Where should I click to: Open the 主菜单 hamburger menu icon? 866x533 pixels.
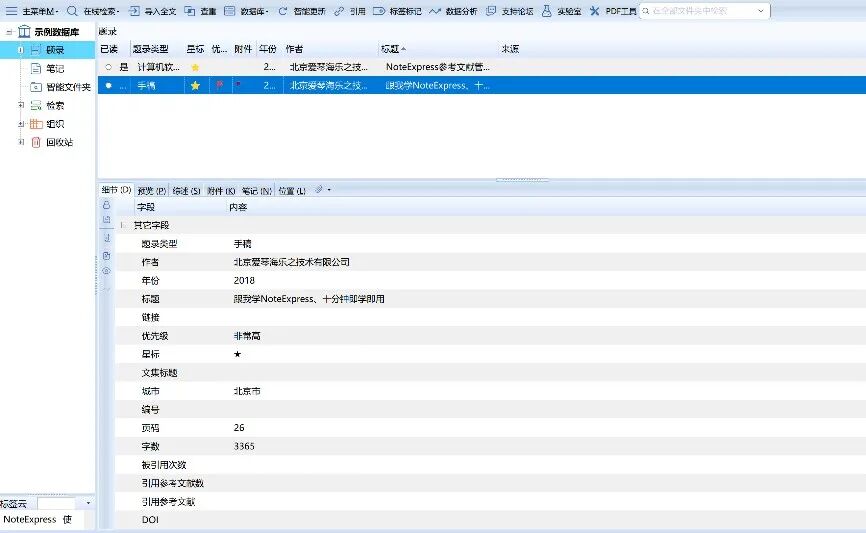pyautogui.click(x=11, y=11)
